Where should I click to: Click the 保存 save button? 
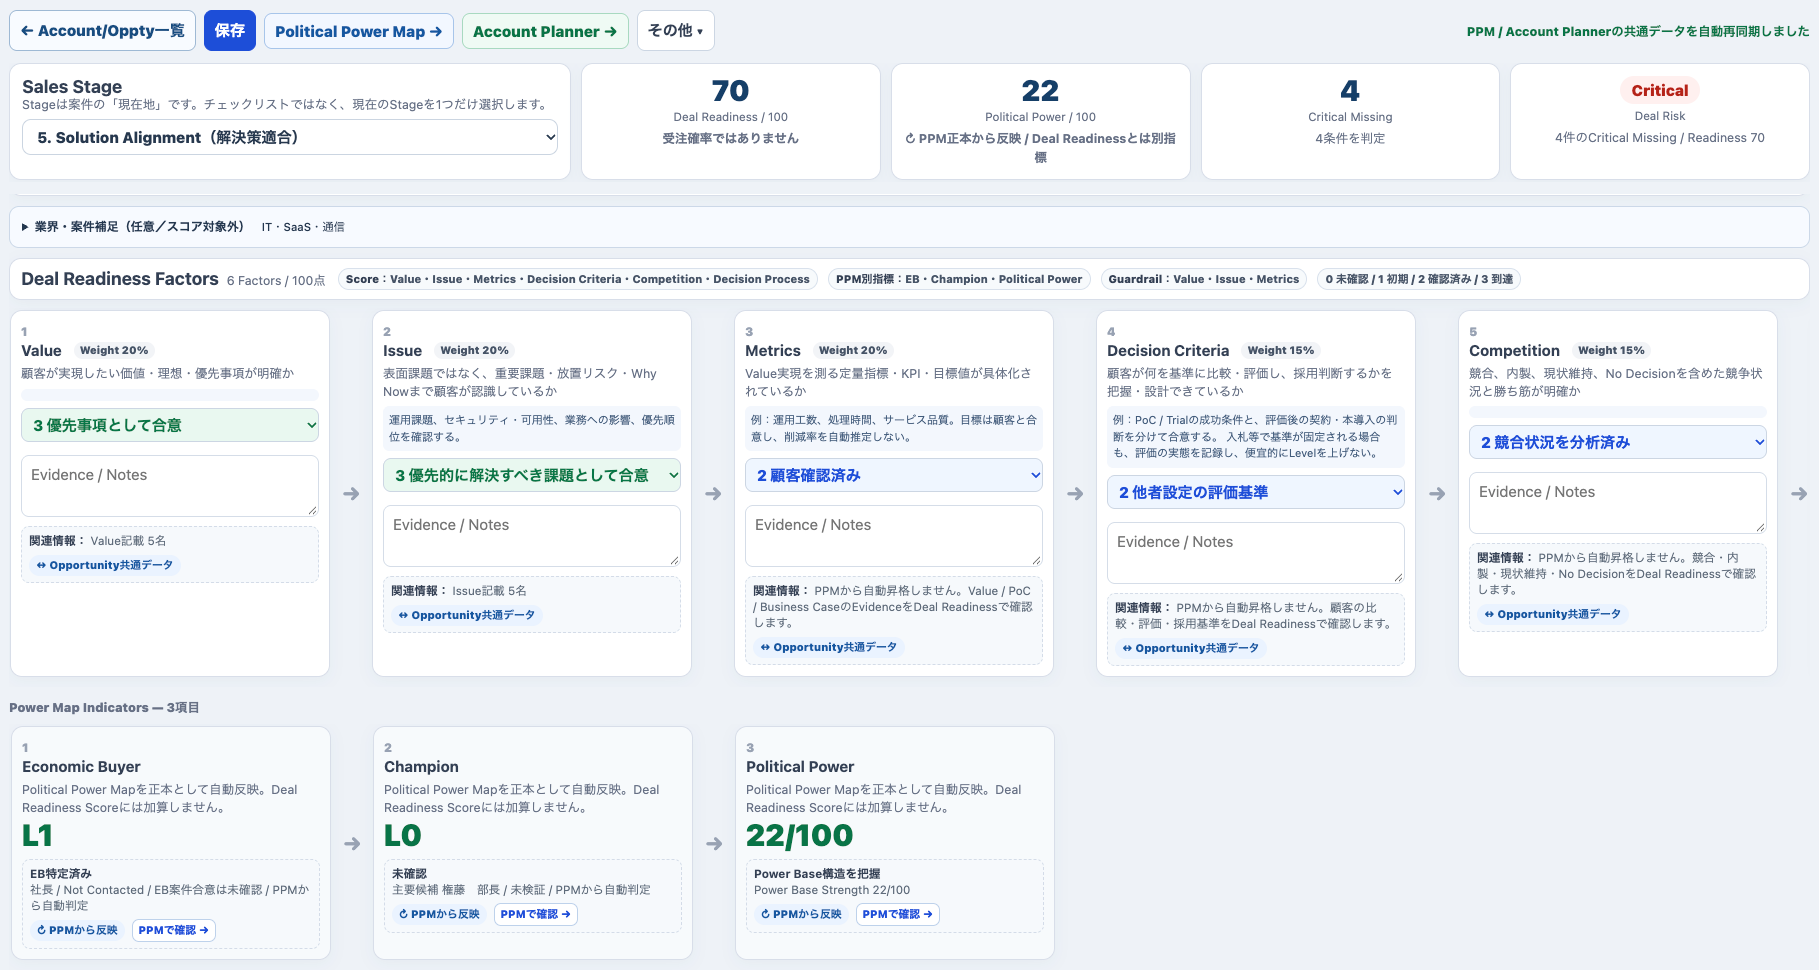click(x=230, y=31)
